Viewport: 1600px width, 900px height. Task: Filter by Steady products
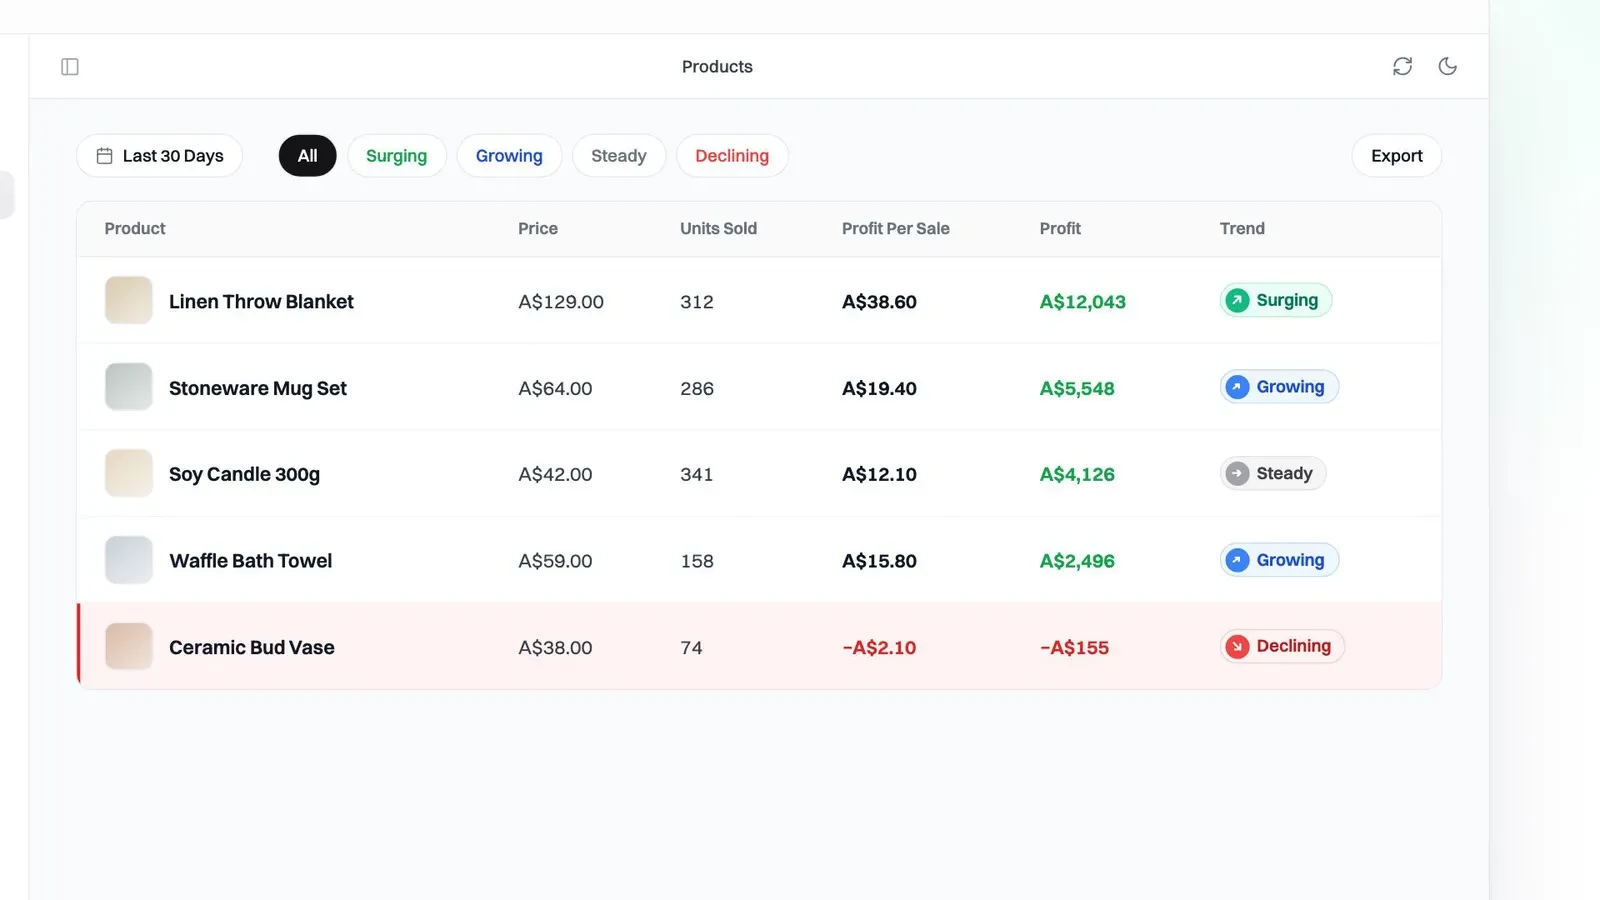[618, 156]
